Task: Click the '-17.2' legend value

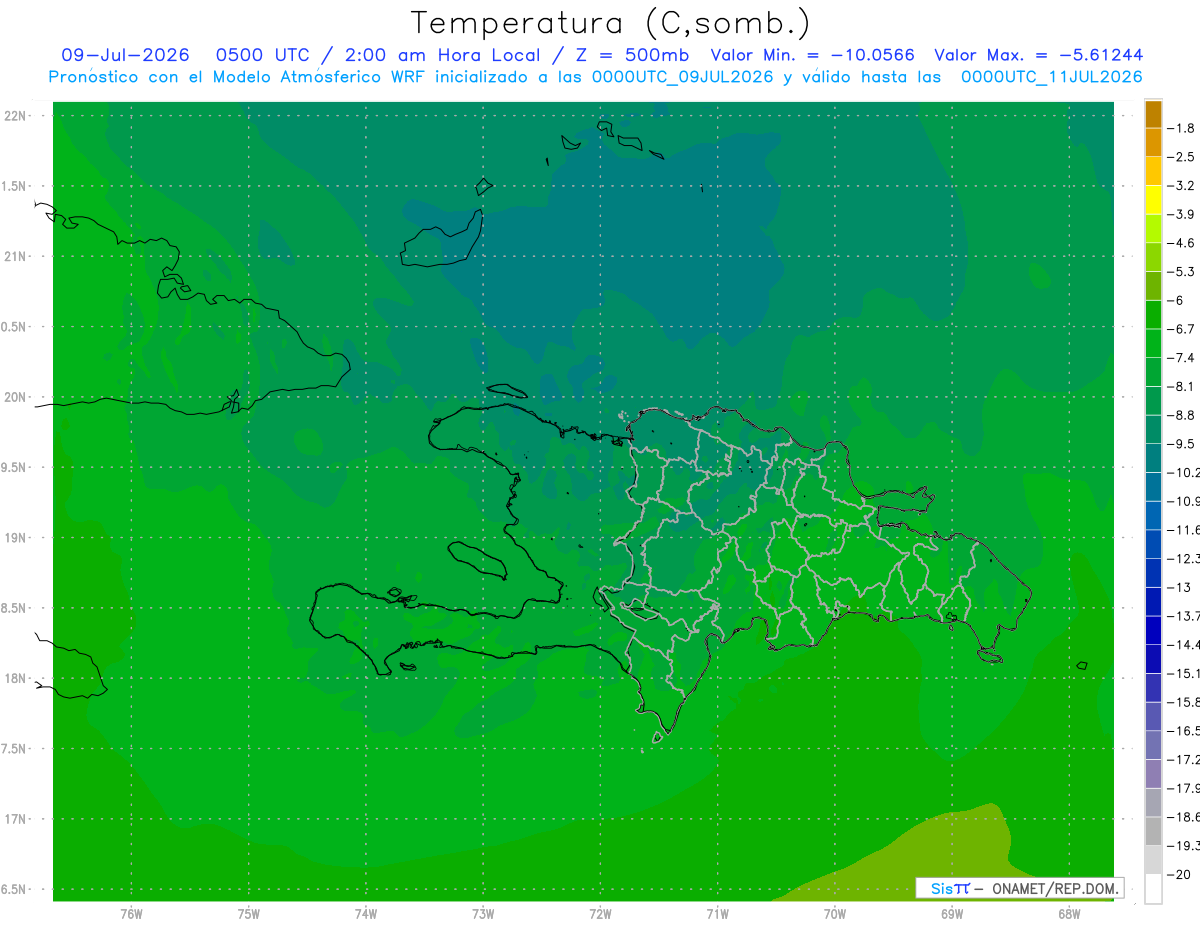Action: pos(1183,759)
